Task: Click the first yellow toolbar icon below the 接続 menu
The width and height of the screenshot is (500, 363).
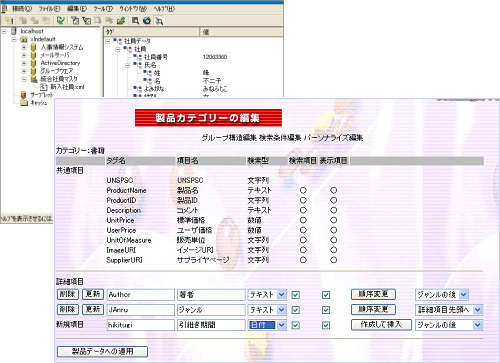Action: pyautogui.click(x=9, y=21)
